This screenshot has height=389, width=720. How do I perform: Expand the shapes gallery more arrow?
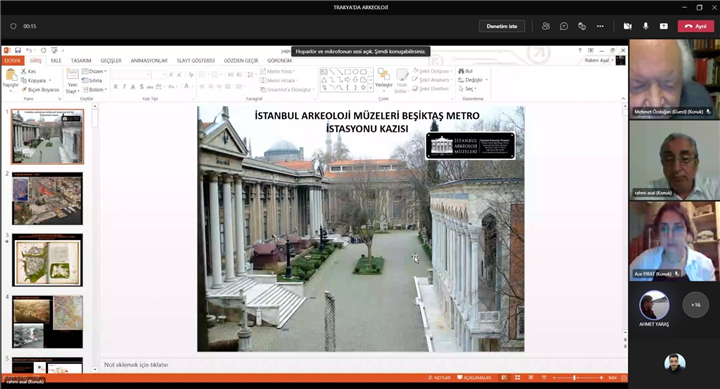(x=371, y=88)
